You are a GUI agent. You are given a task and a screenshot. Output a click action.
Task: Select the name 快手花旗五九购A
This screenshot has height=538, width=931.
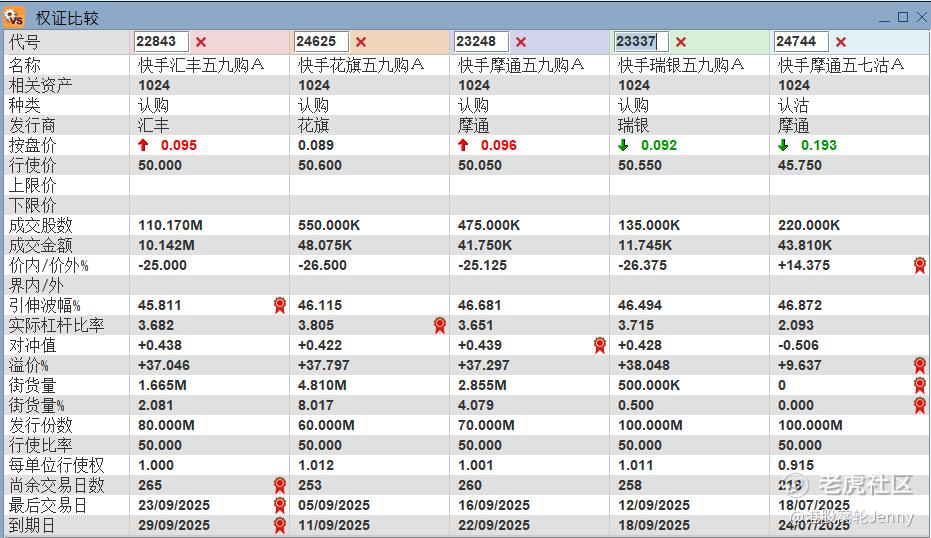coord(361,65)
